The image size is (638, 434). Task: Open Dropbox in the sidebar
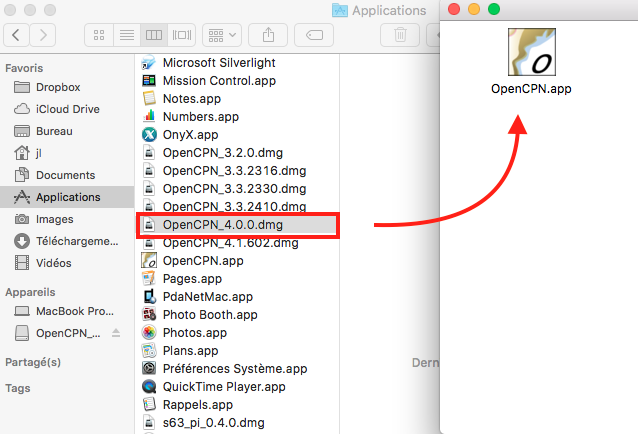pos(67,87)
